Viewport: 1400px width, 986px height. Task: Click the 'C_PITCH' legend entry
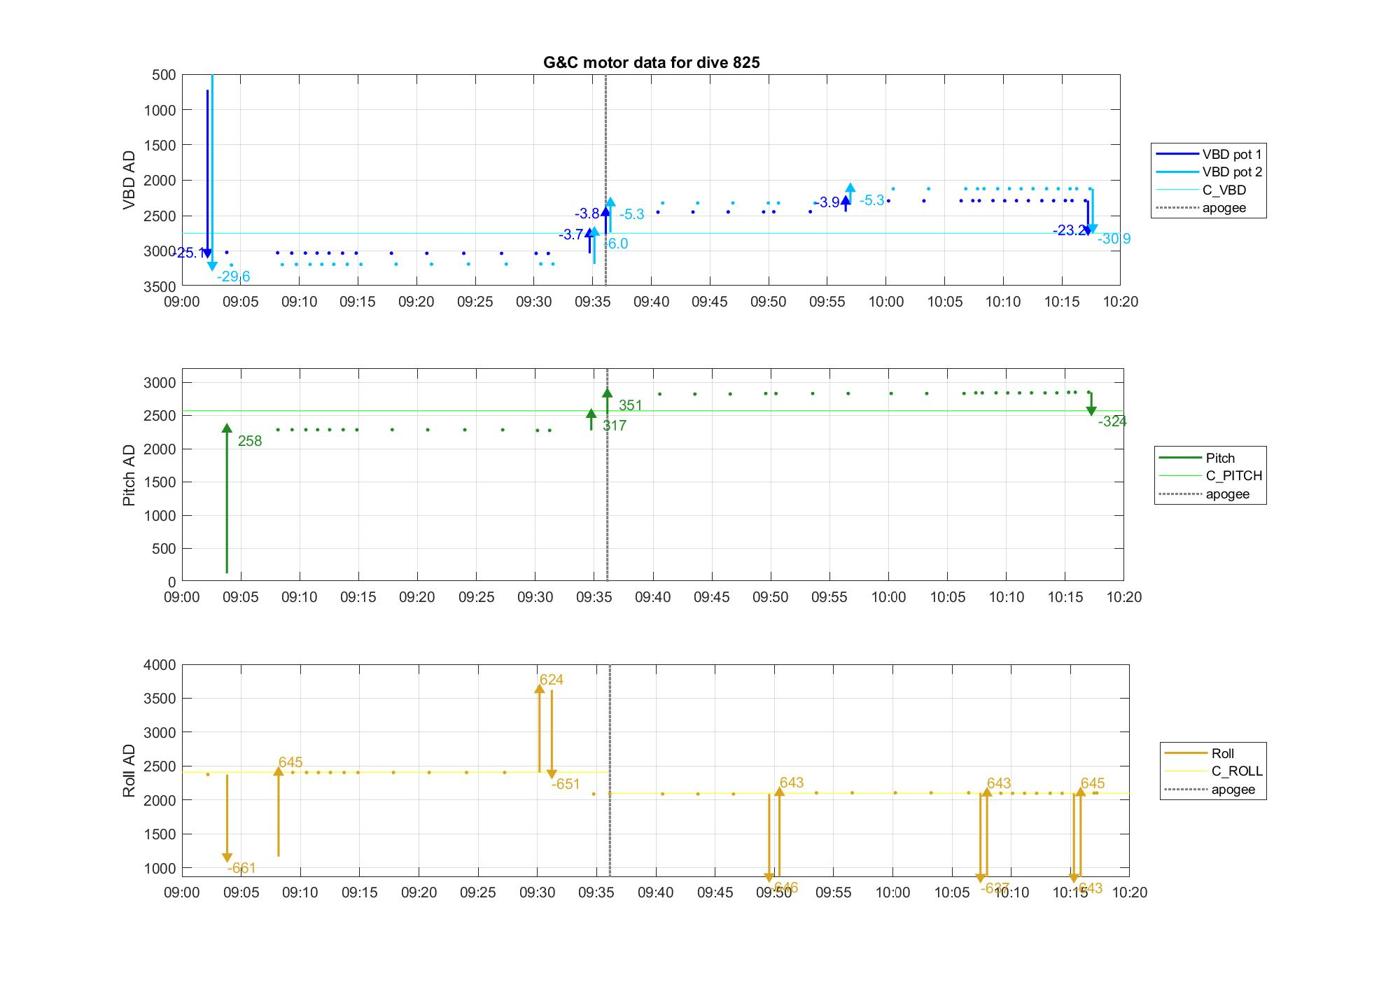1211,476
